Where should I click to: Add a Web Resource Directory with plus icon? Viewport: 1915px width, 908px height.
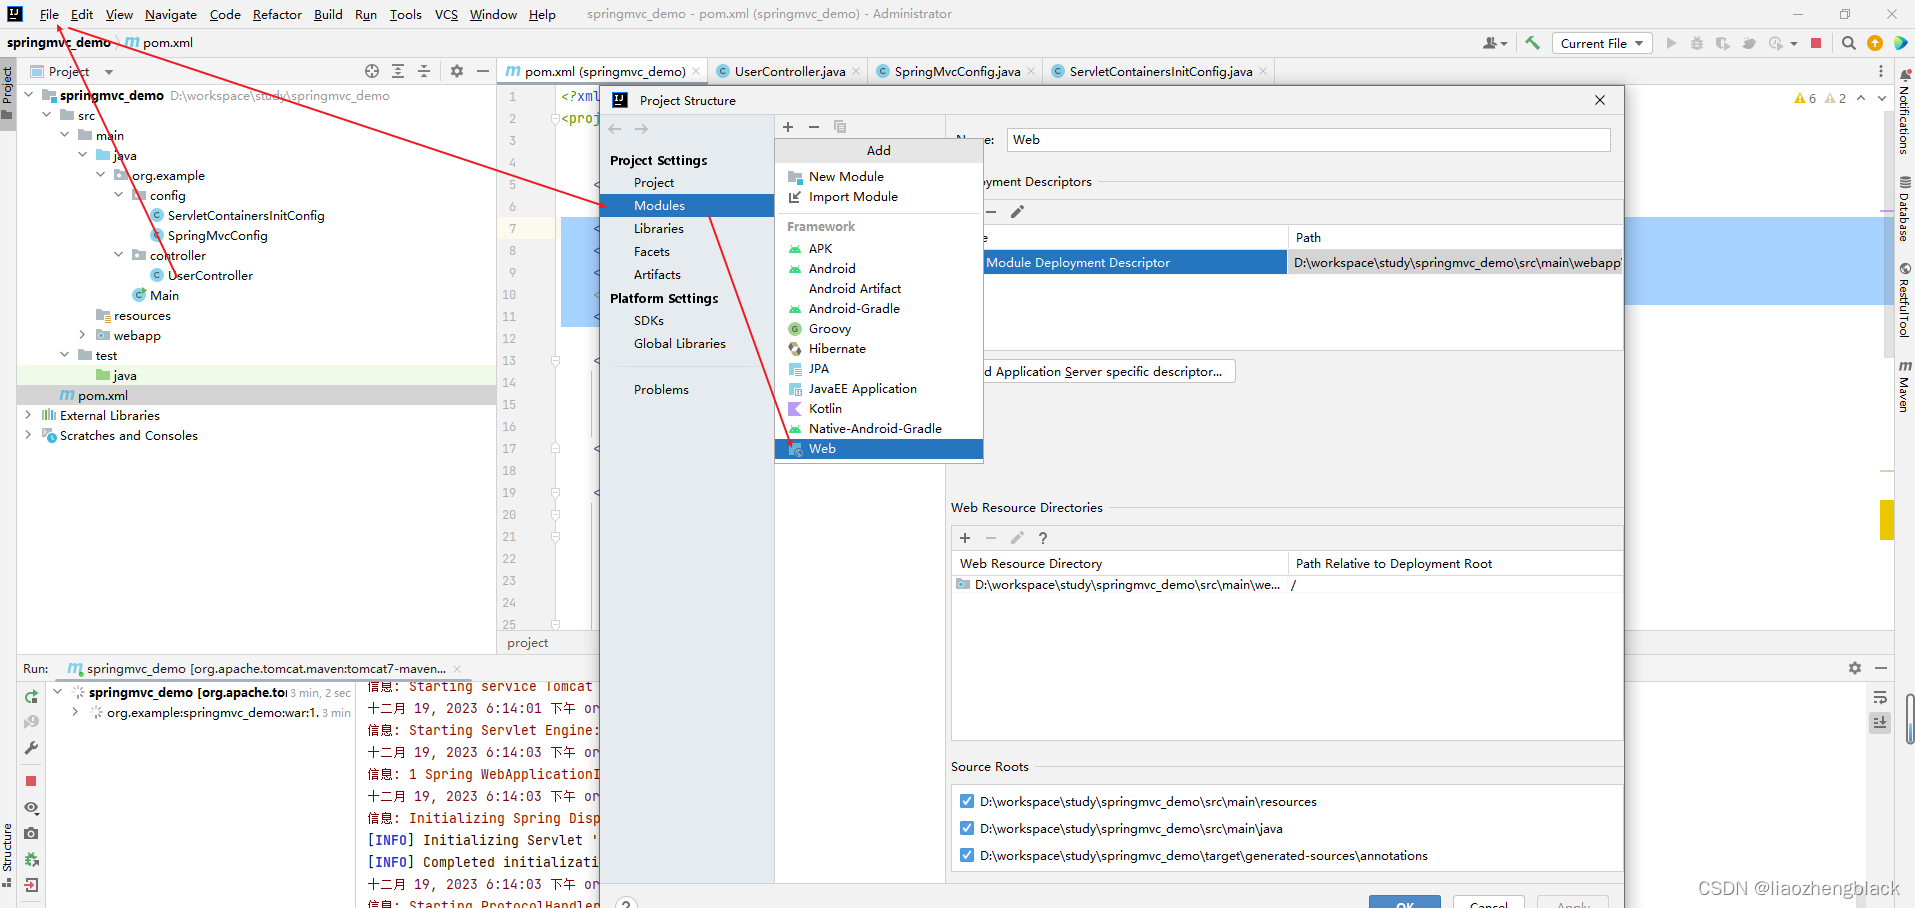point(965,538)
